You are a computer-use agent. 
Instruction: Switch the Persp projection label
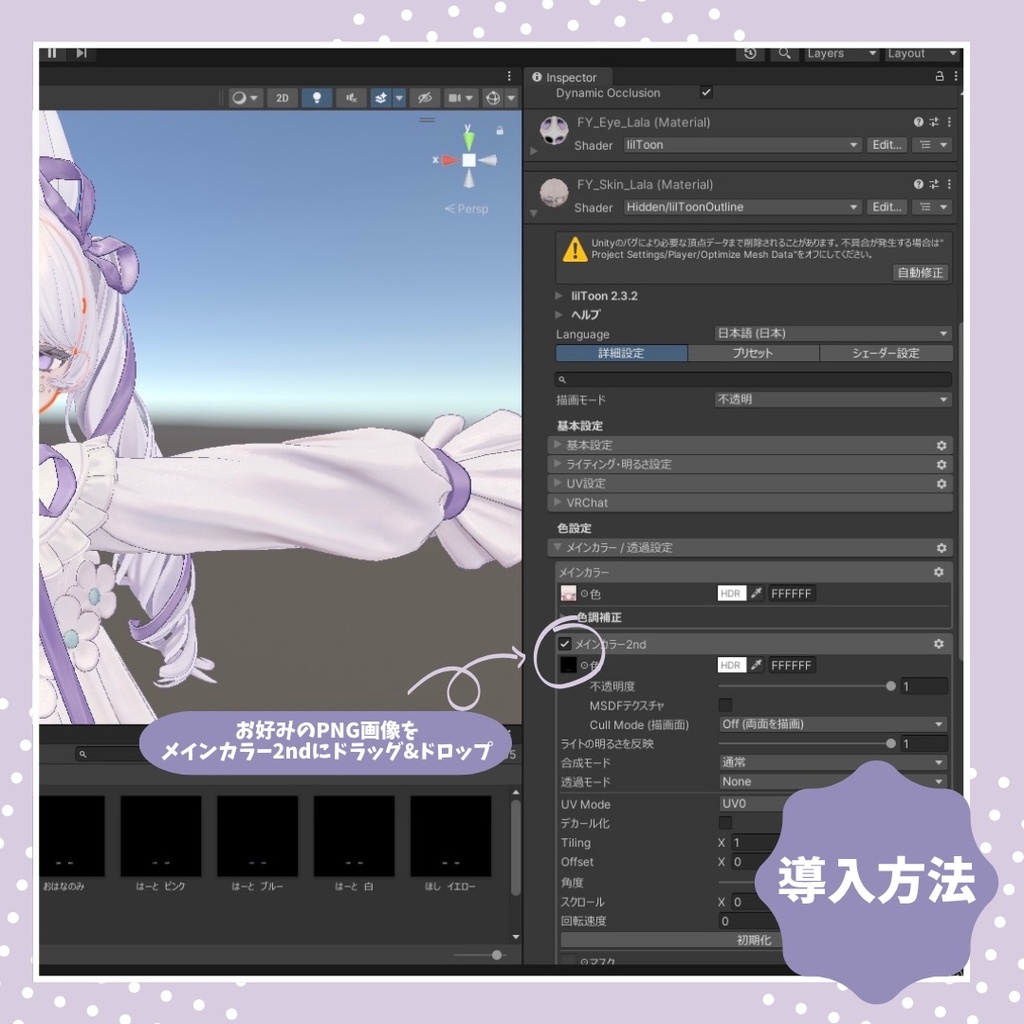[466, 209]
